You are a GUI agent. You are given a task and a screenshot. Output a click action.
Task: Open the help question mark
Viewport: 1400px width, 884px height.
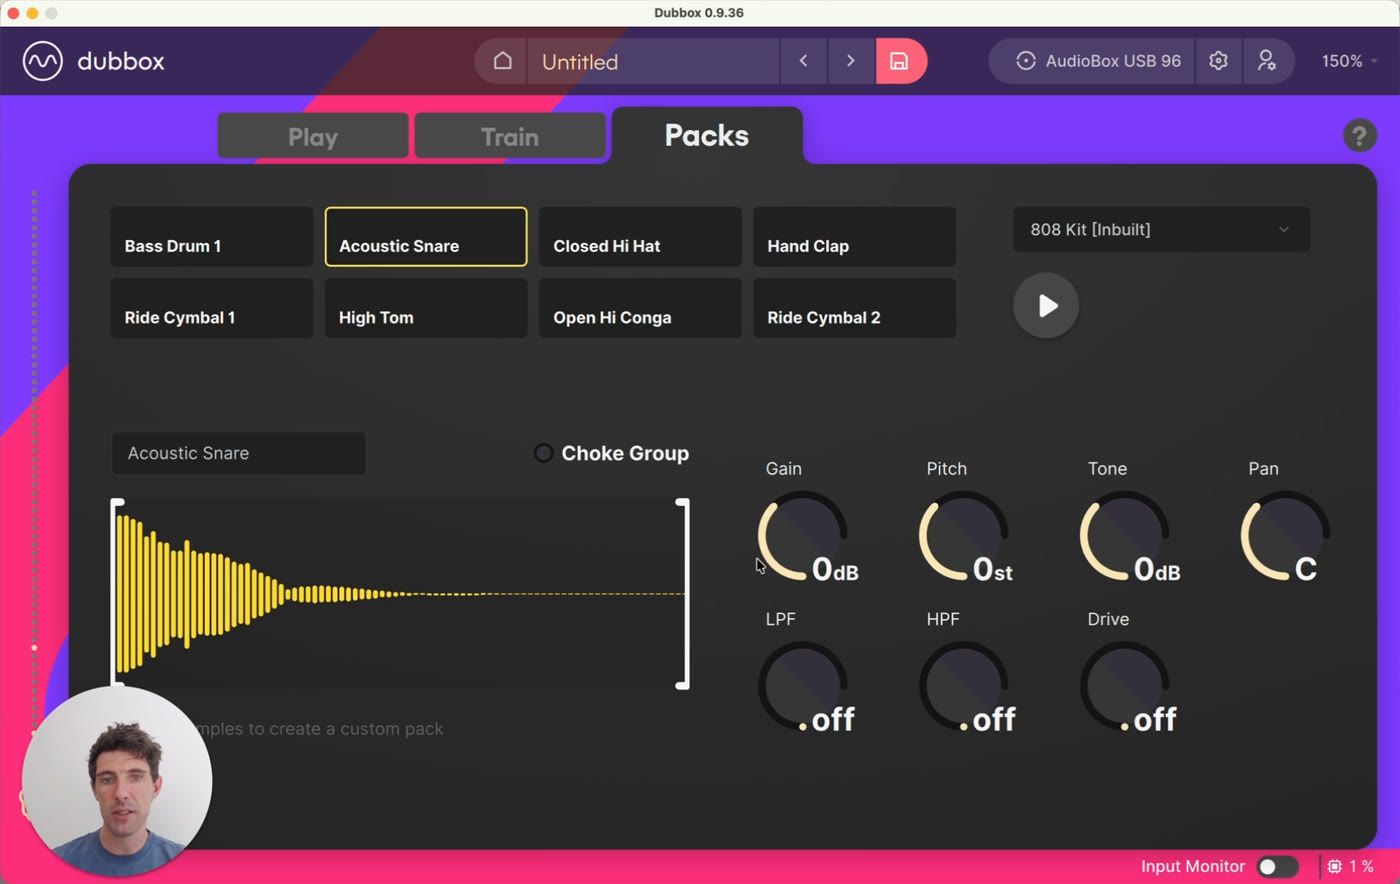pyautogui.click(x=1359, y=135)
